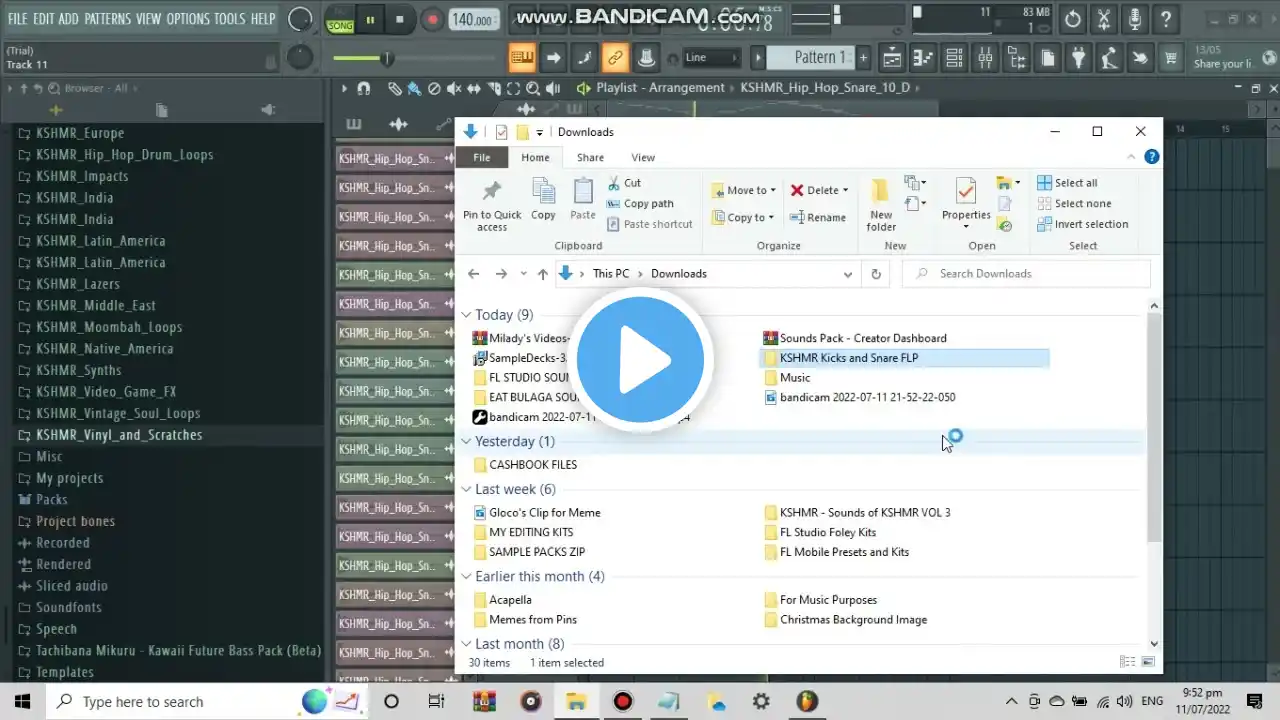1280x720 pixels.
Task: Open the FL Studio Channel rack
Action: pyautogui.click(x=954, y=58)
